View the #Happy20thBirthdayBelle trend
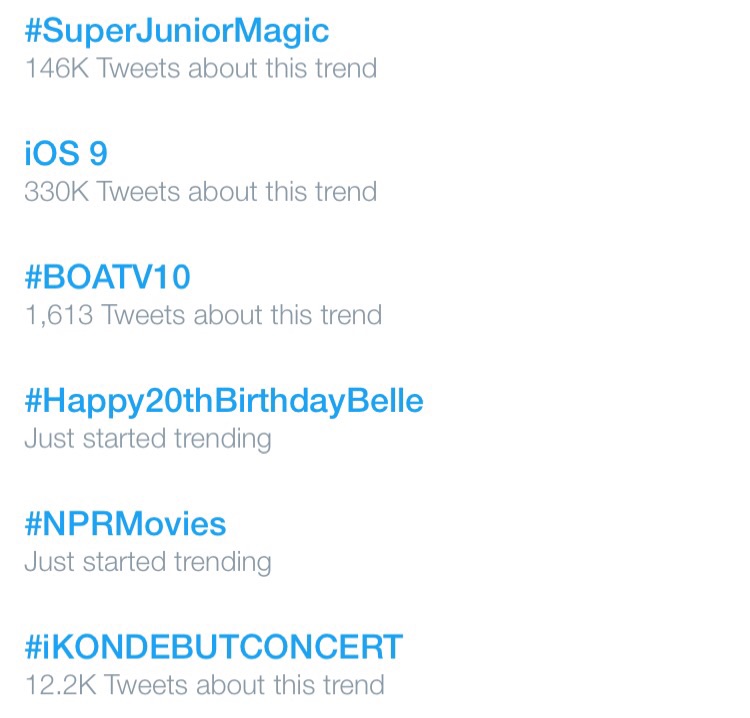750x718 pixels. [223, 401]
